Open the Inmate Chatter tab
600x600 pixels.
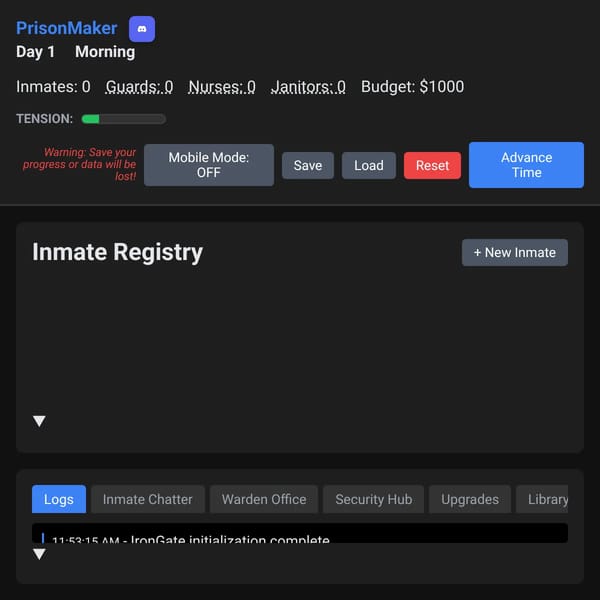[x=148, y=499]
